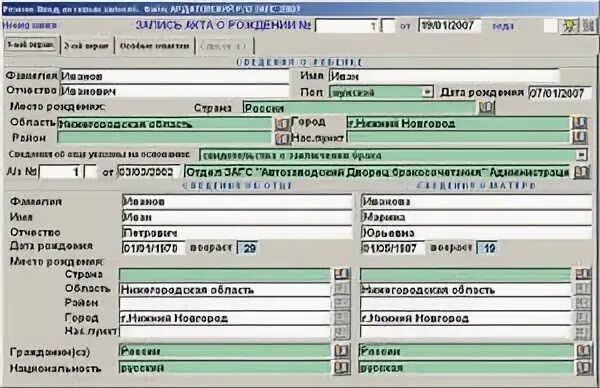Open mother's citizenship lookup book icon
Viewport: 600px width, 388px height.
point(584,351)
